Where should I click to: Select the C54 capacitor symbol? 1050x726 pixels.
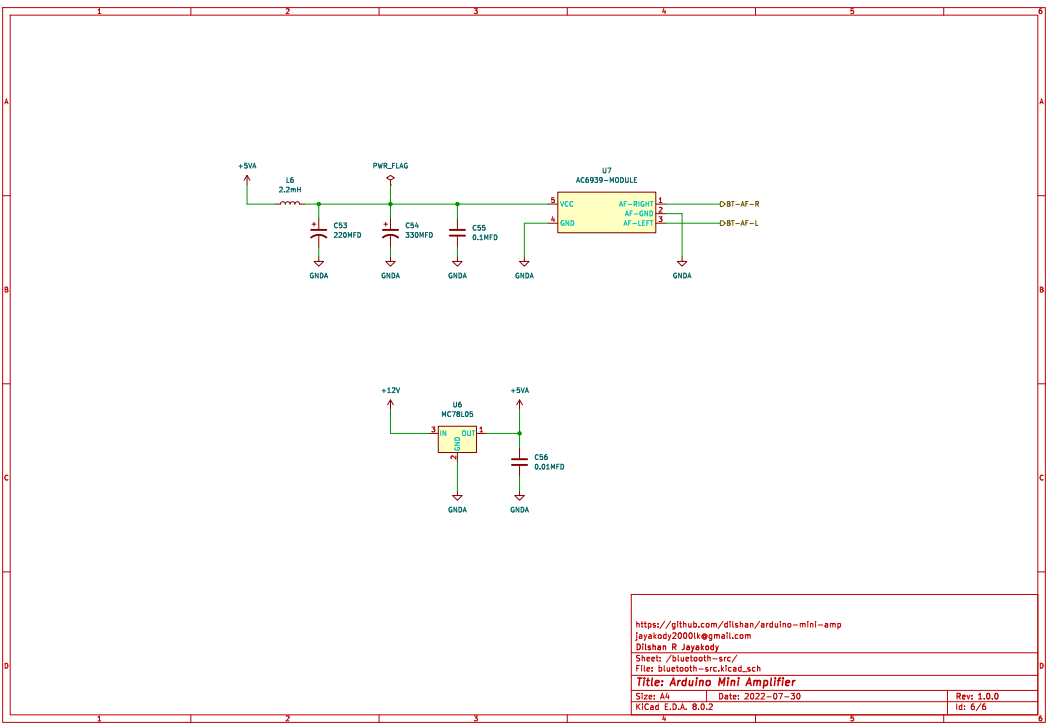[390, 233]
